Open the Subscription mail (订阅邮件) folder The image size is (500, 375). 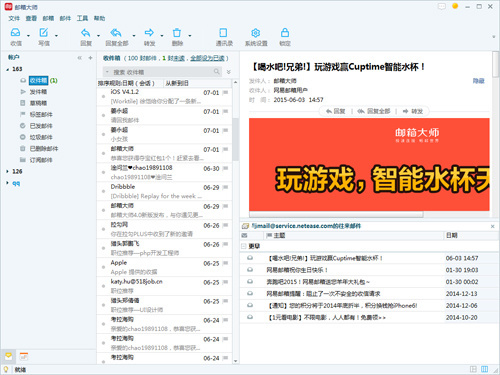pyautogui.click(x=41, y=160)
